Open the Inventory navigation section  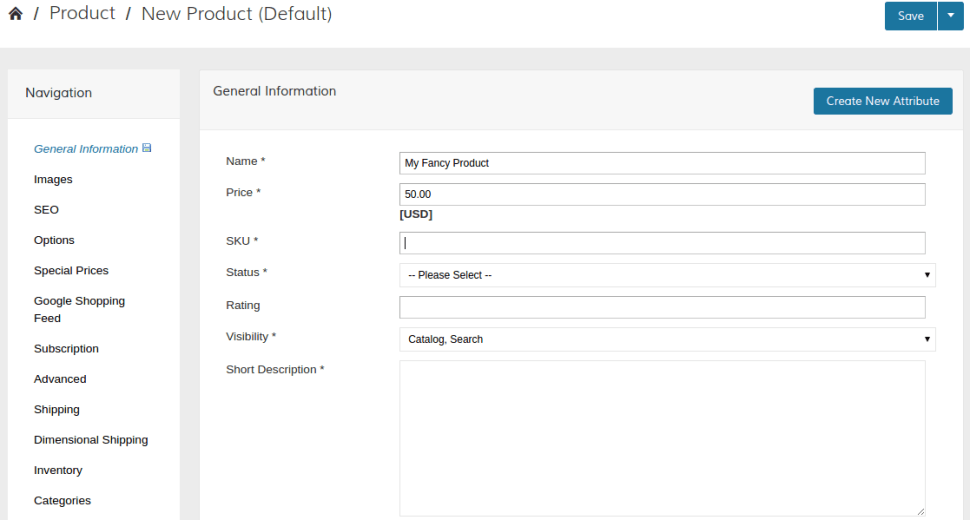[58, 470]
